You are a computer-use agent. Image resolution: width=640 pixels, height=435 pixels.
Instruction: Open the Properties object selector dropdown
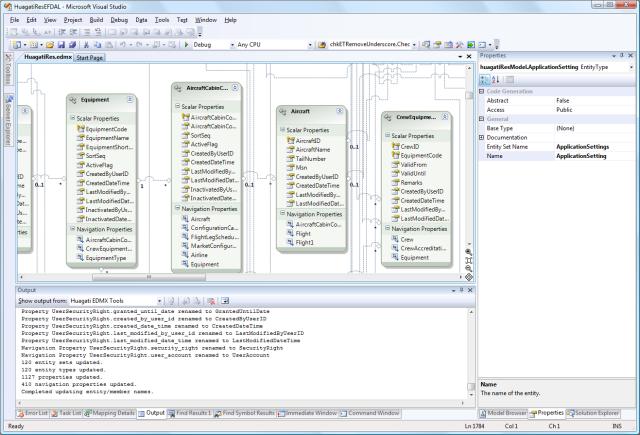click(x=632, y=67)
